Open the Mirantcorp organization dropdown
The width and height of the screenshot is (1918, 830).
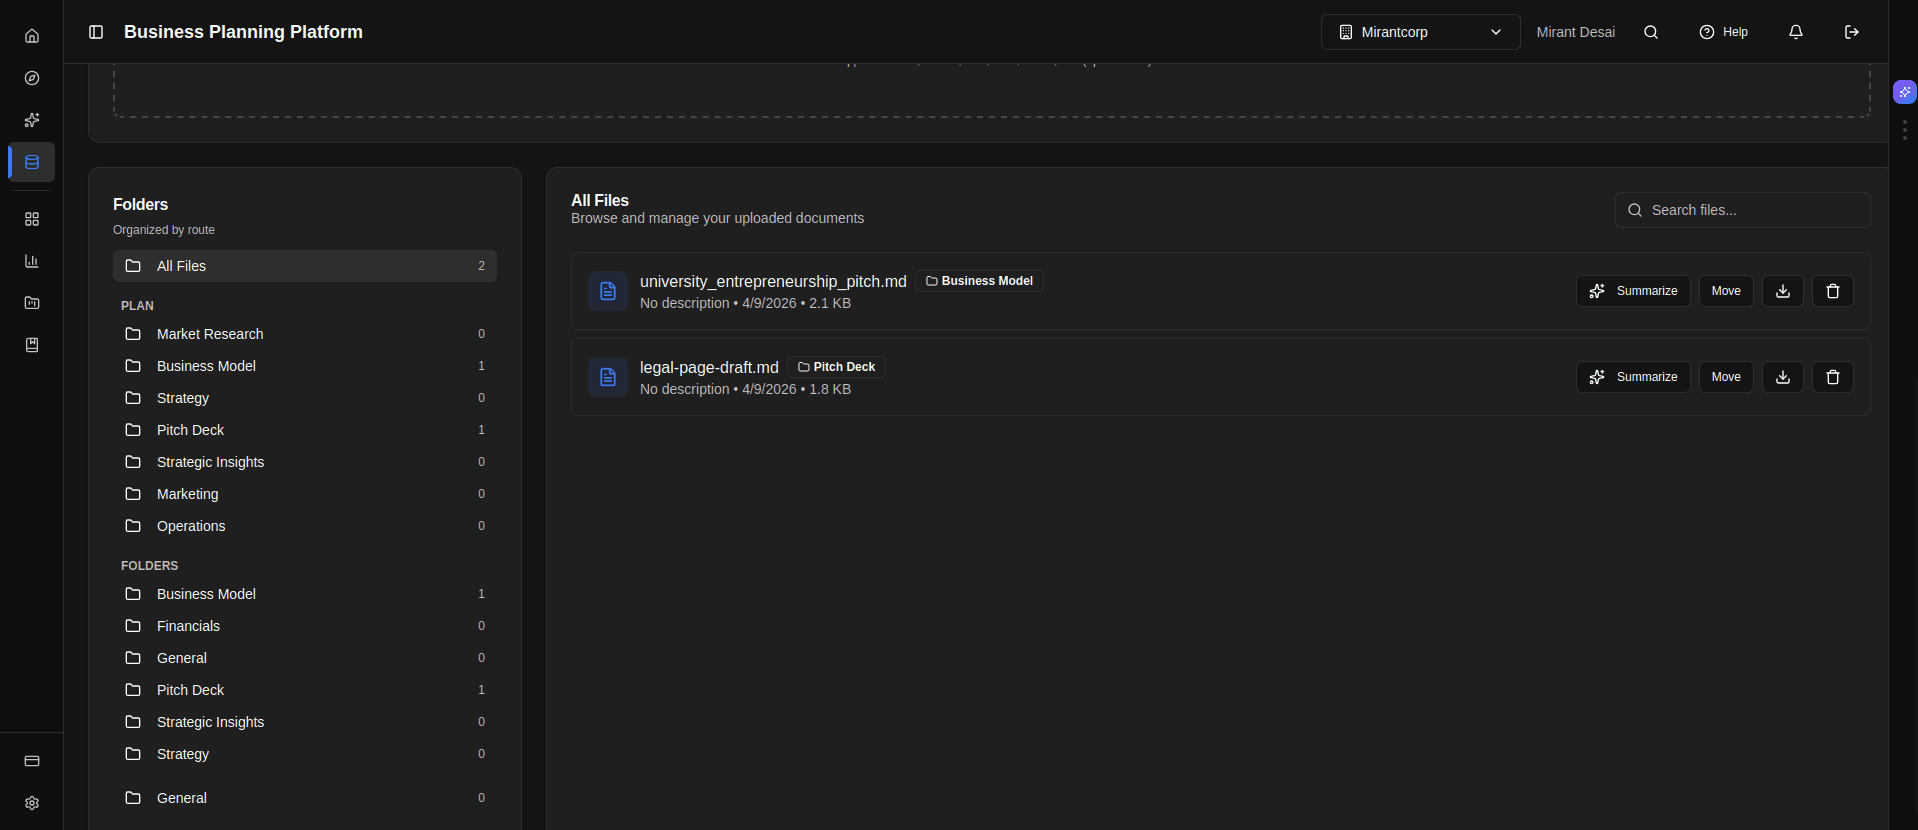pyautogui.click(x=1420, y=32)
